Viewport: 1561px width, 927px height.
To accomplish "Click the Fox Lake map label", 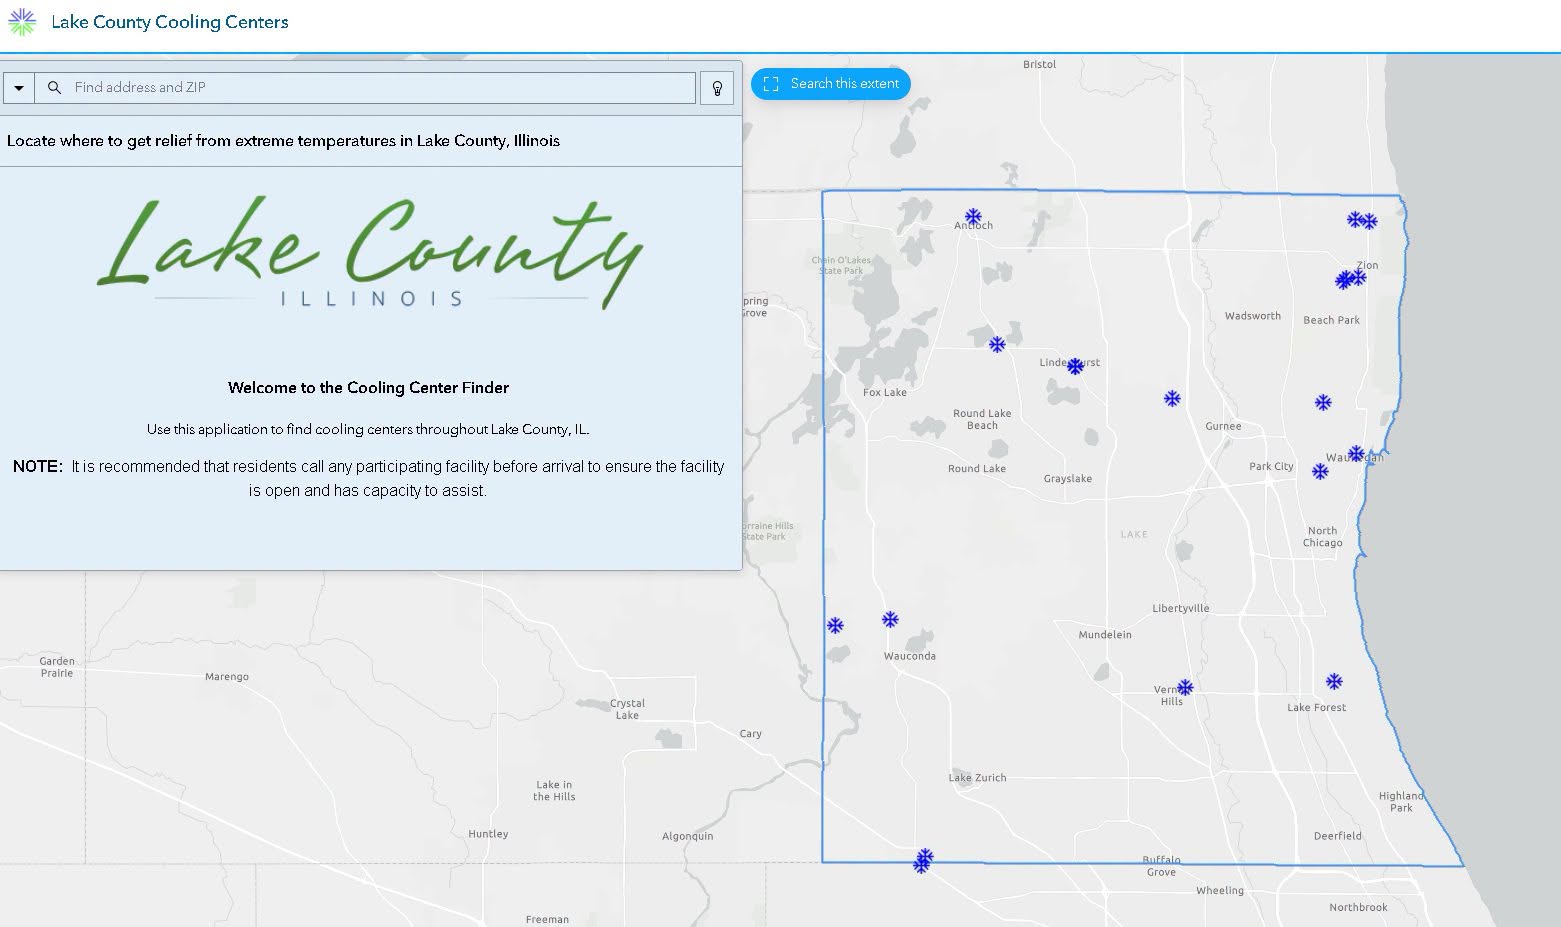I will point(885,392).
